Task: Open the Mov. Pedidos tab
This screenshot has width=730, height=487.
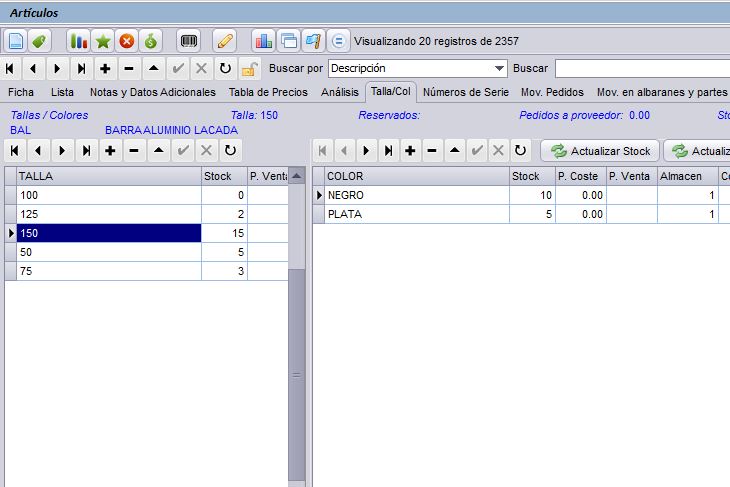Action: [552, 92]
